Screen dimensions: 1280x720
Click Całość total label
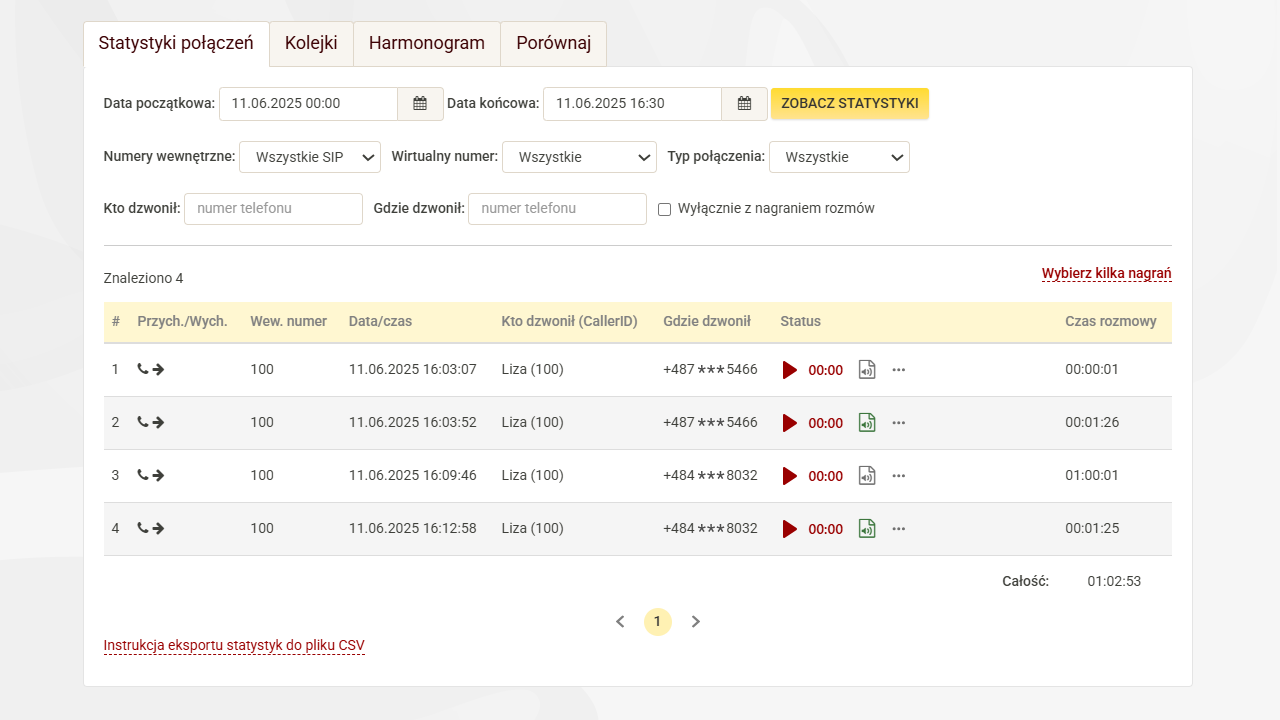click(x=1026, y=582)
